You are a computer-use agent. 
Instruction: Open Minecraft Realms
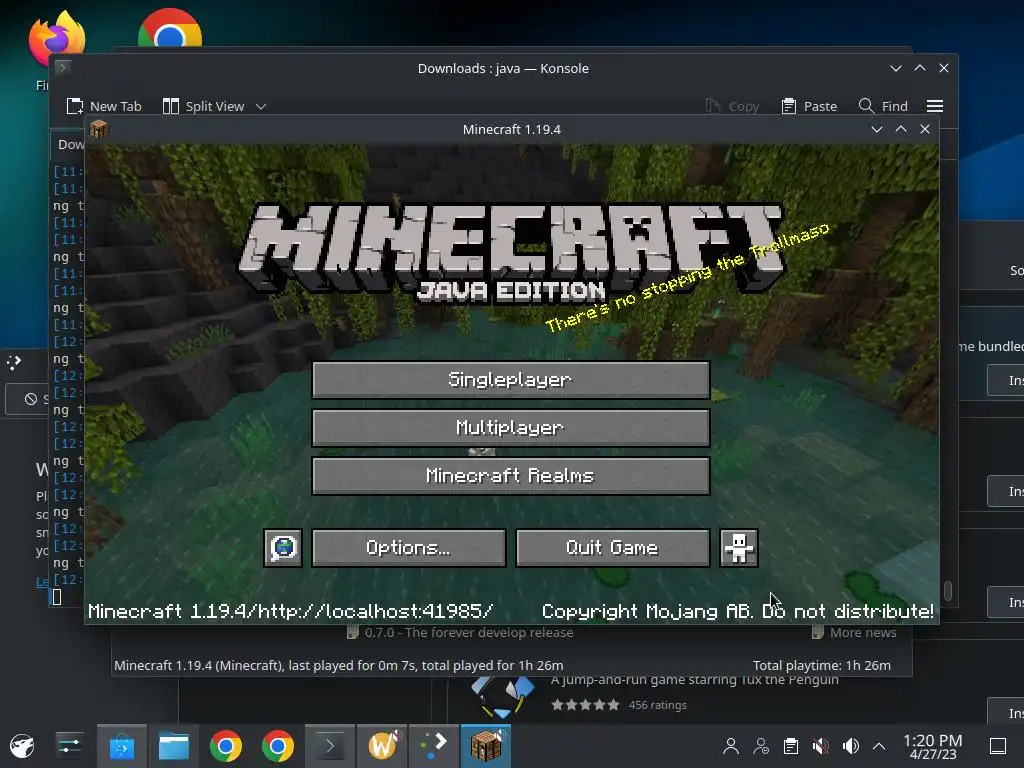point(511,475)
